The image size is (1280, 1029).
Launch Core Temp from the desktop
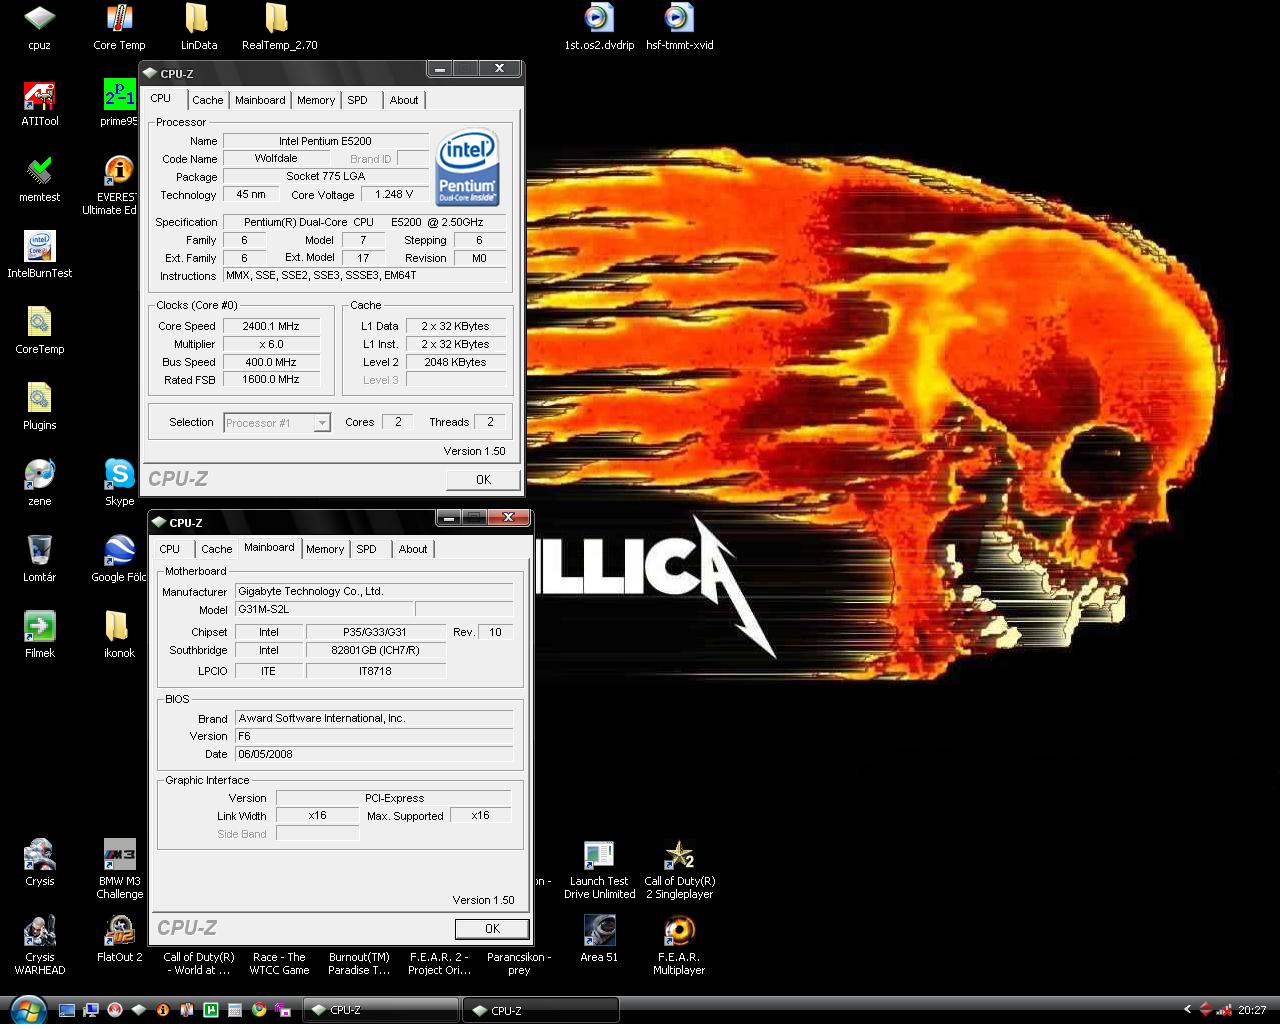point(119,28)
